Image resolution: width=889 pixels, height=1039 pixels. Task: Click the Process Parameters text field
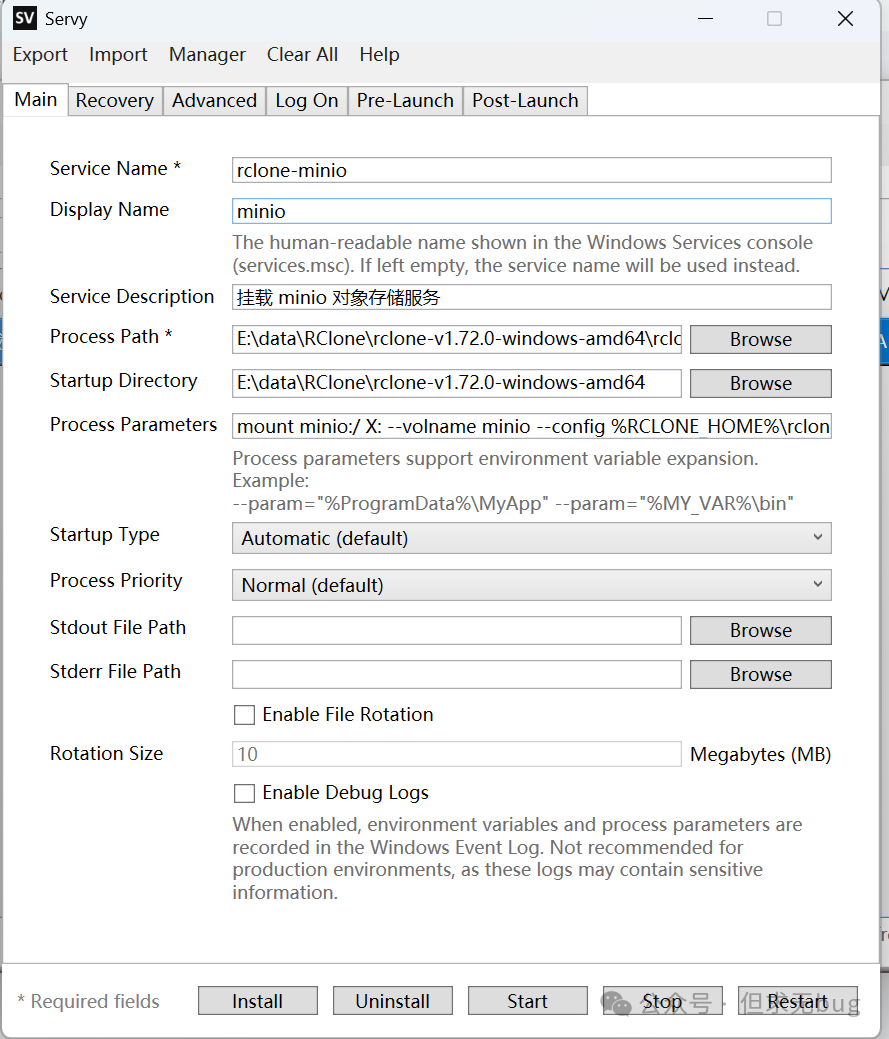point(531,427)
